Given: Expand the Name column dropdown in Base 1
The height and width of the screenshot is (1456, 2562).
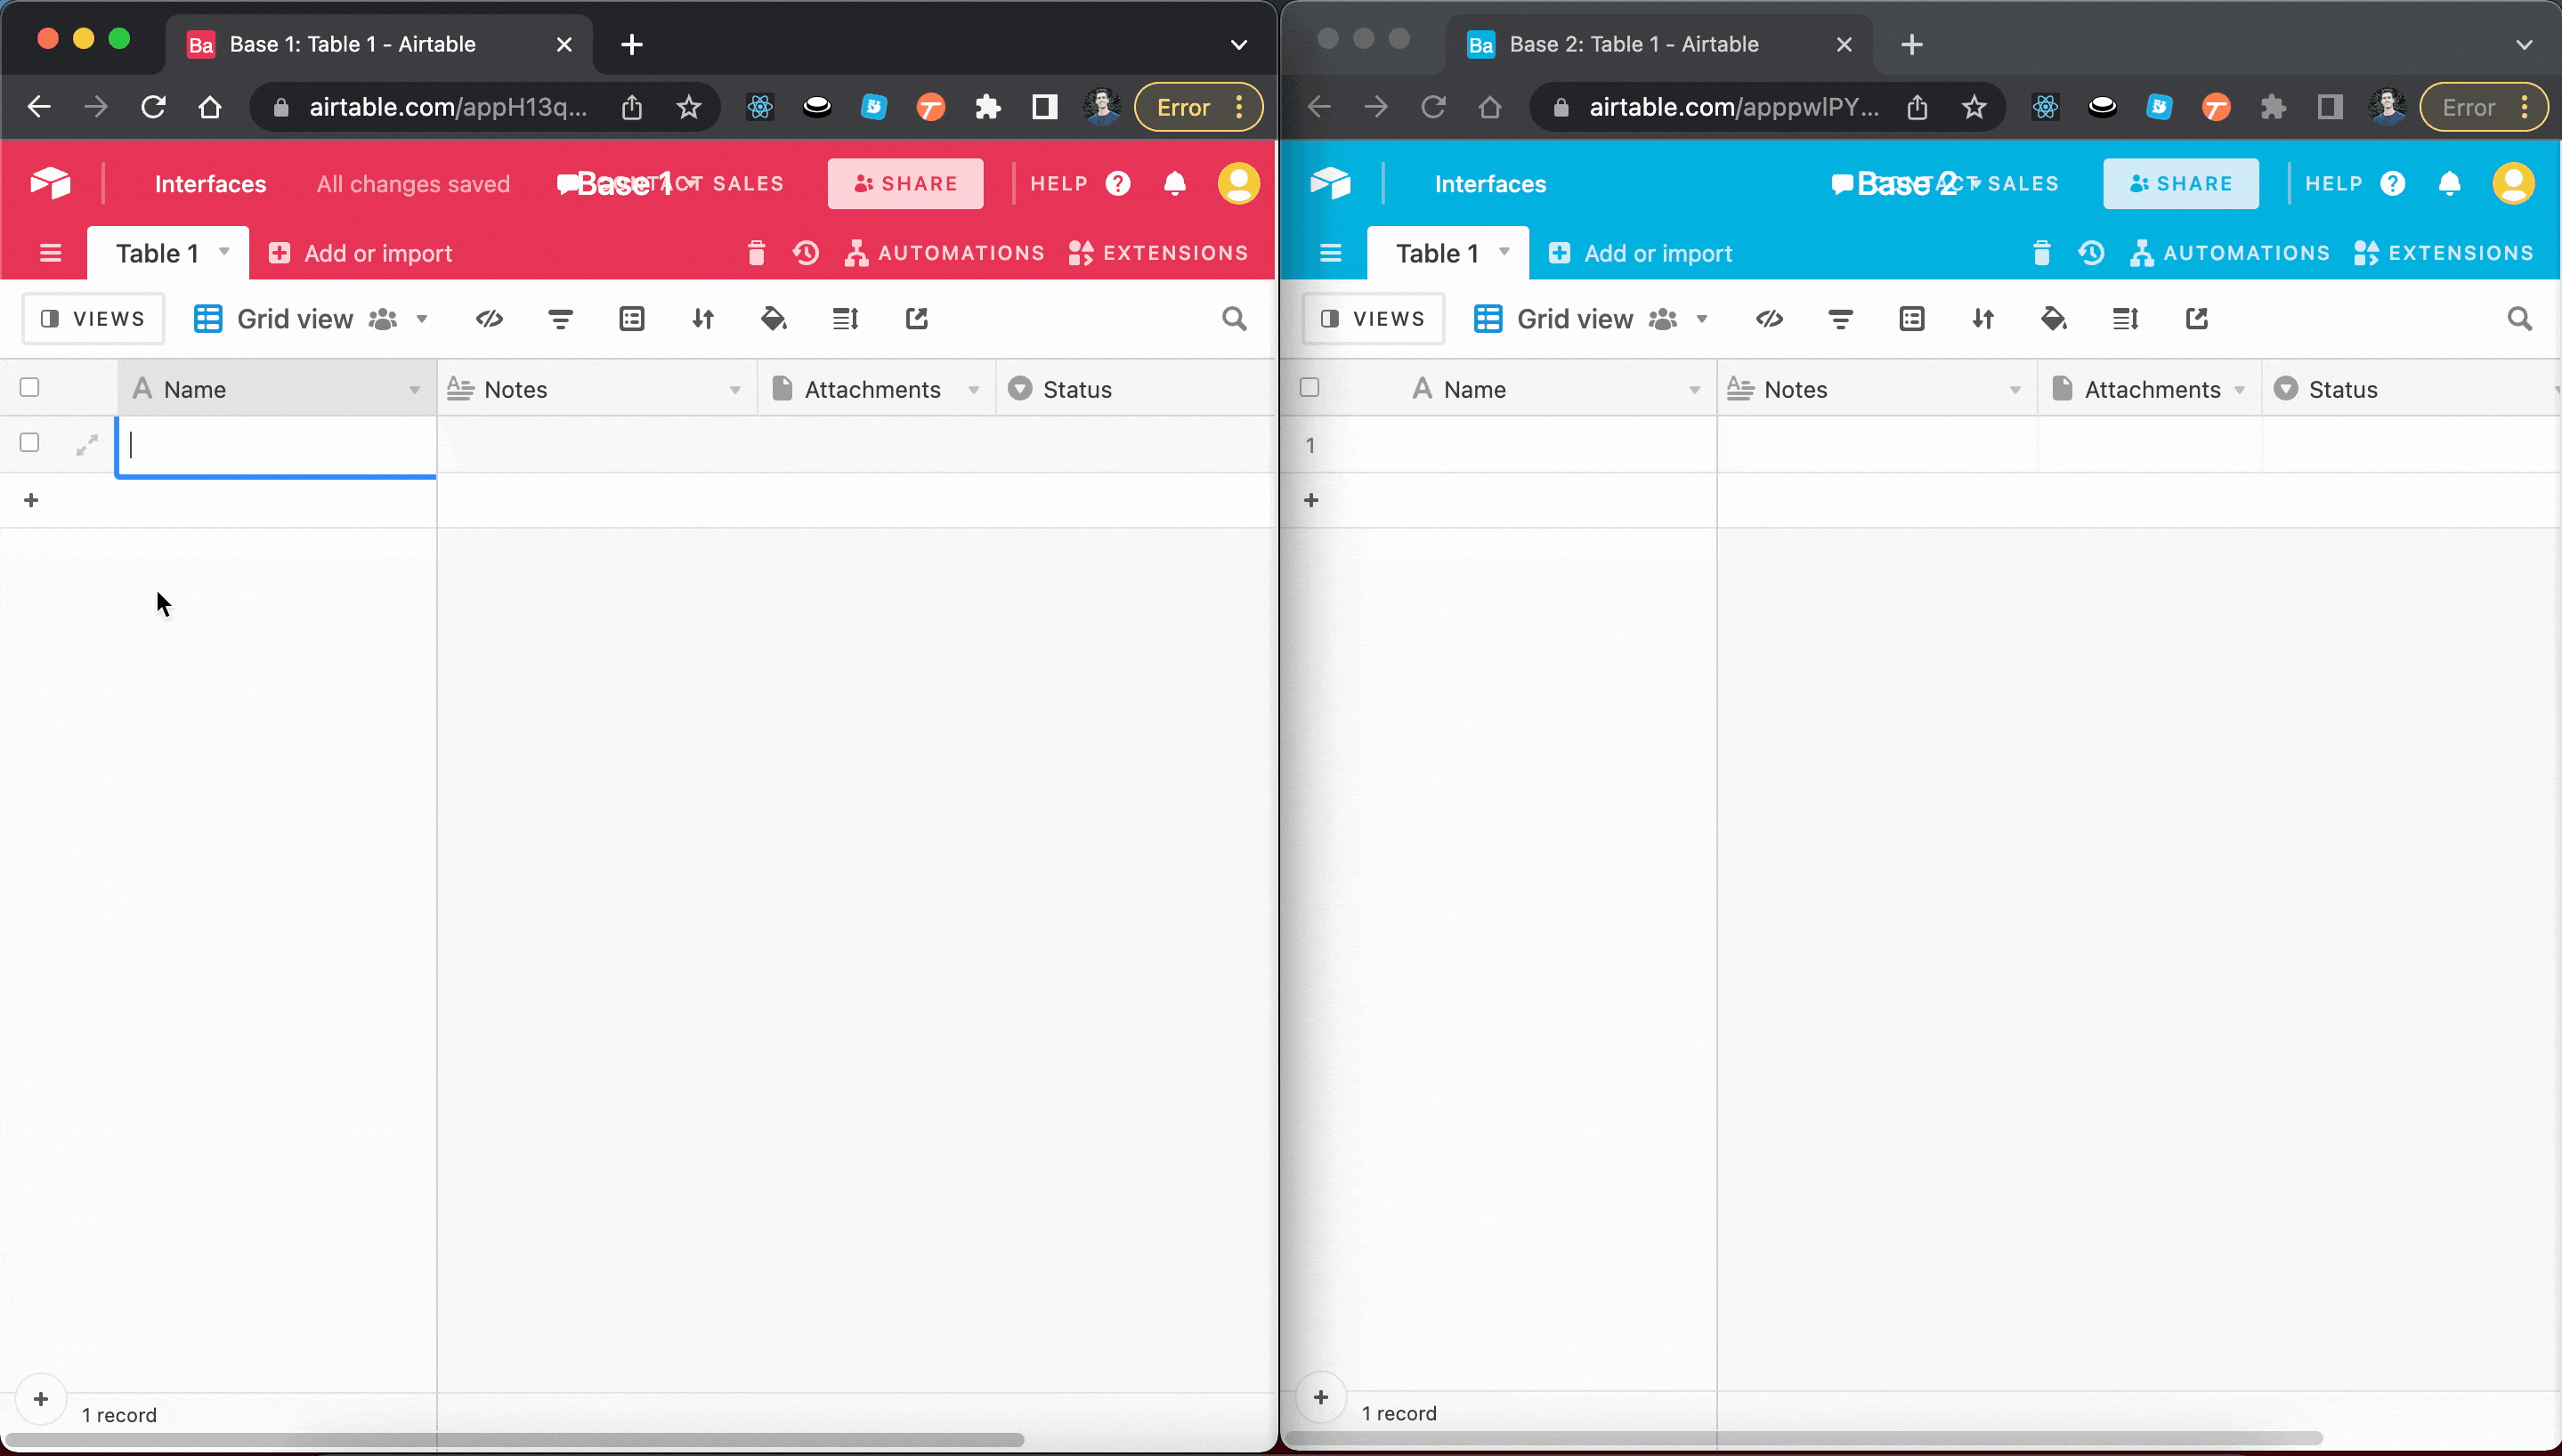Looking at the screenshot, I should [x=414, y=390].
